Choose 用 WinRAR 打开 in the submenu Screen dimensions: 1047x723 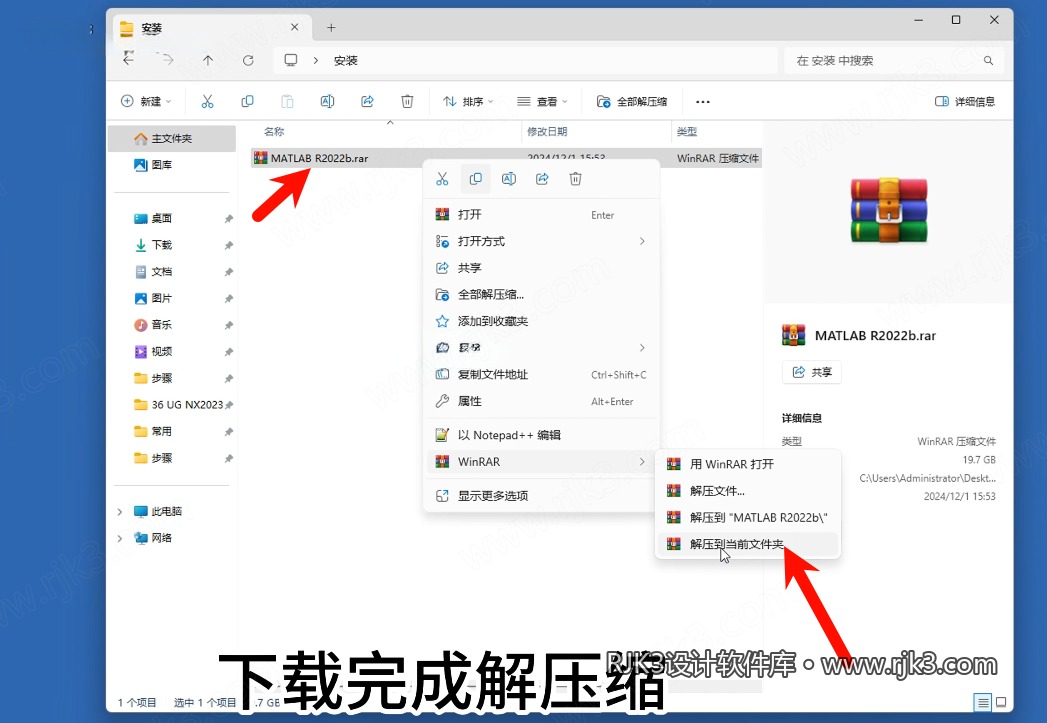(748, 464)
